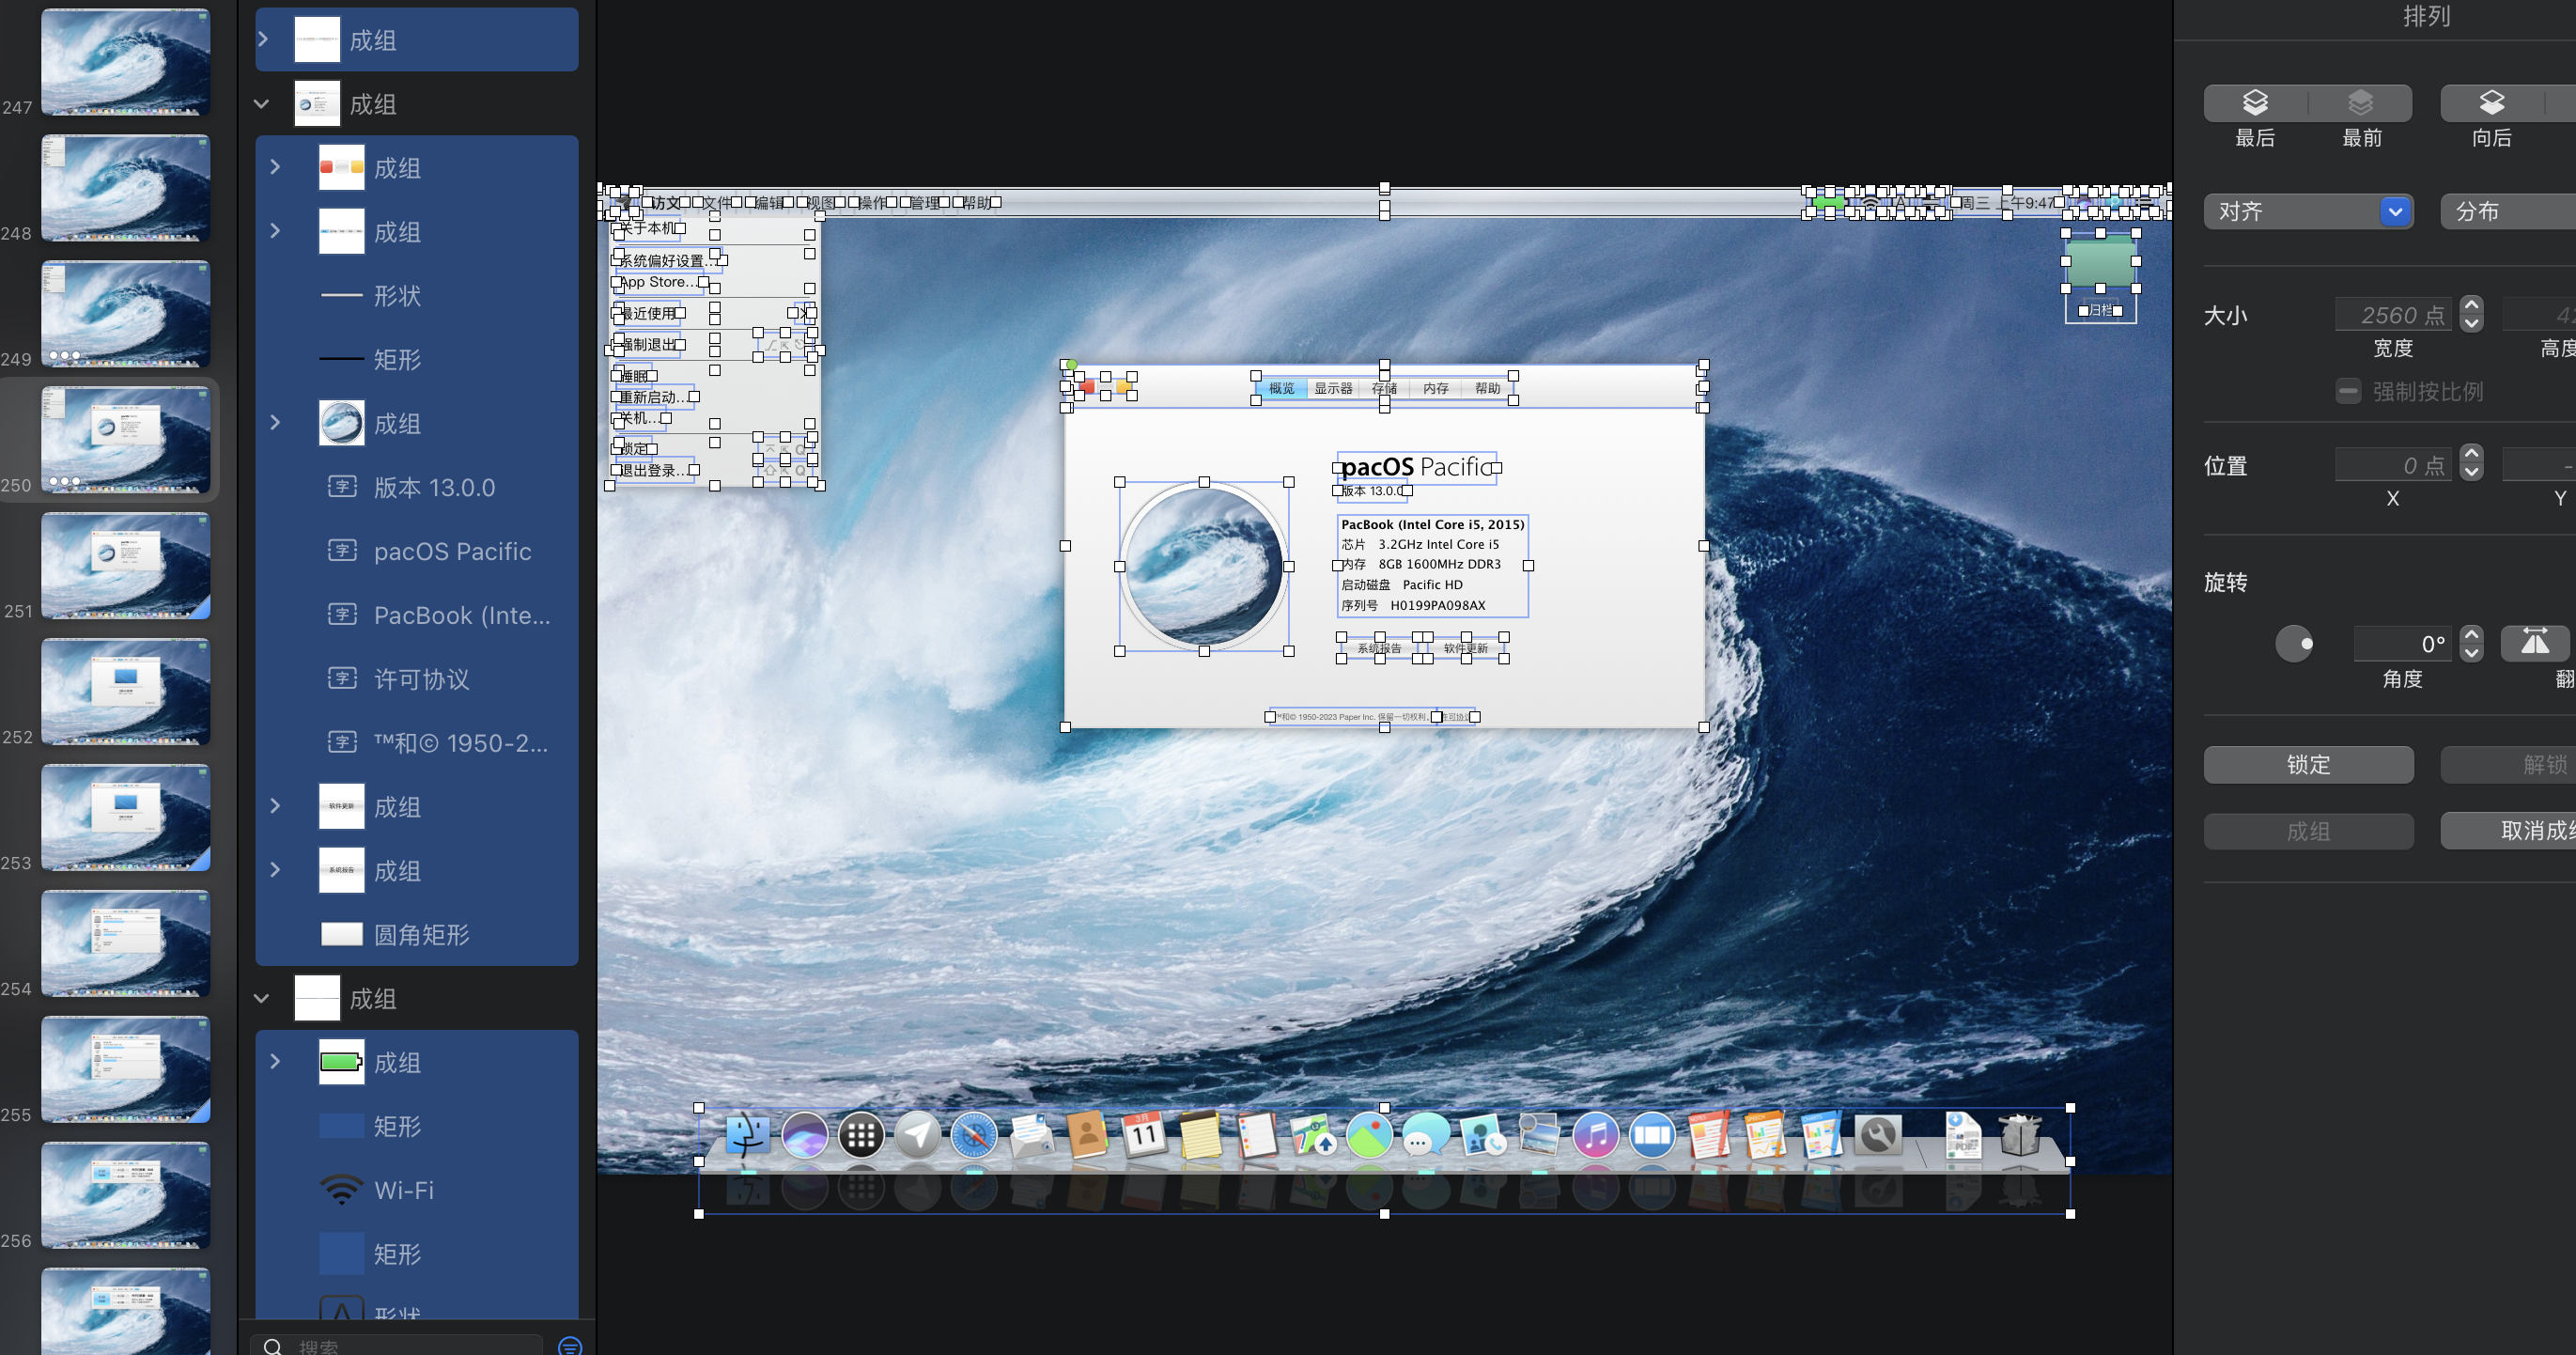Select the Wi-Fi layer icon in object list
Screen dimensions: 2576x1355
tap(341, 1190)
